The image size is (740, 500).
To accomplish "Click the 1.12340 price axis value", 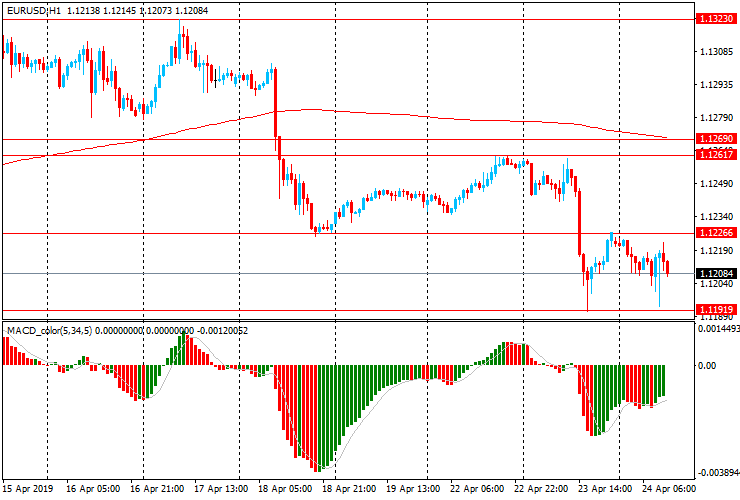I will point(716,217).
